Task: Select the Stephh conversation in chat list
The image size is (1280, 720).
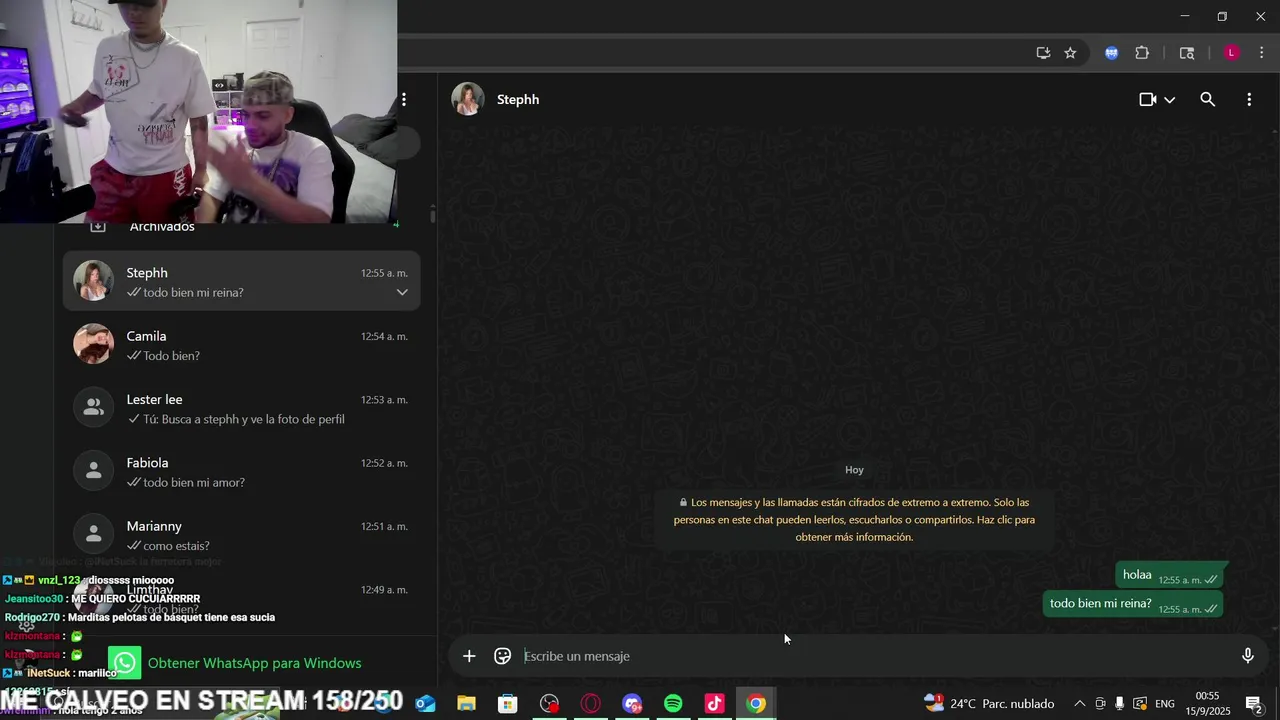Action: click(x=241, y=282)
